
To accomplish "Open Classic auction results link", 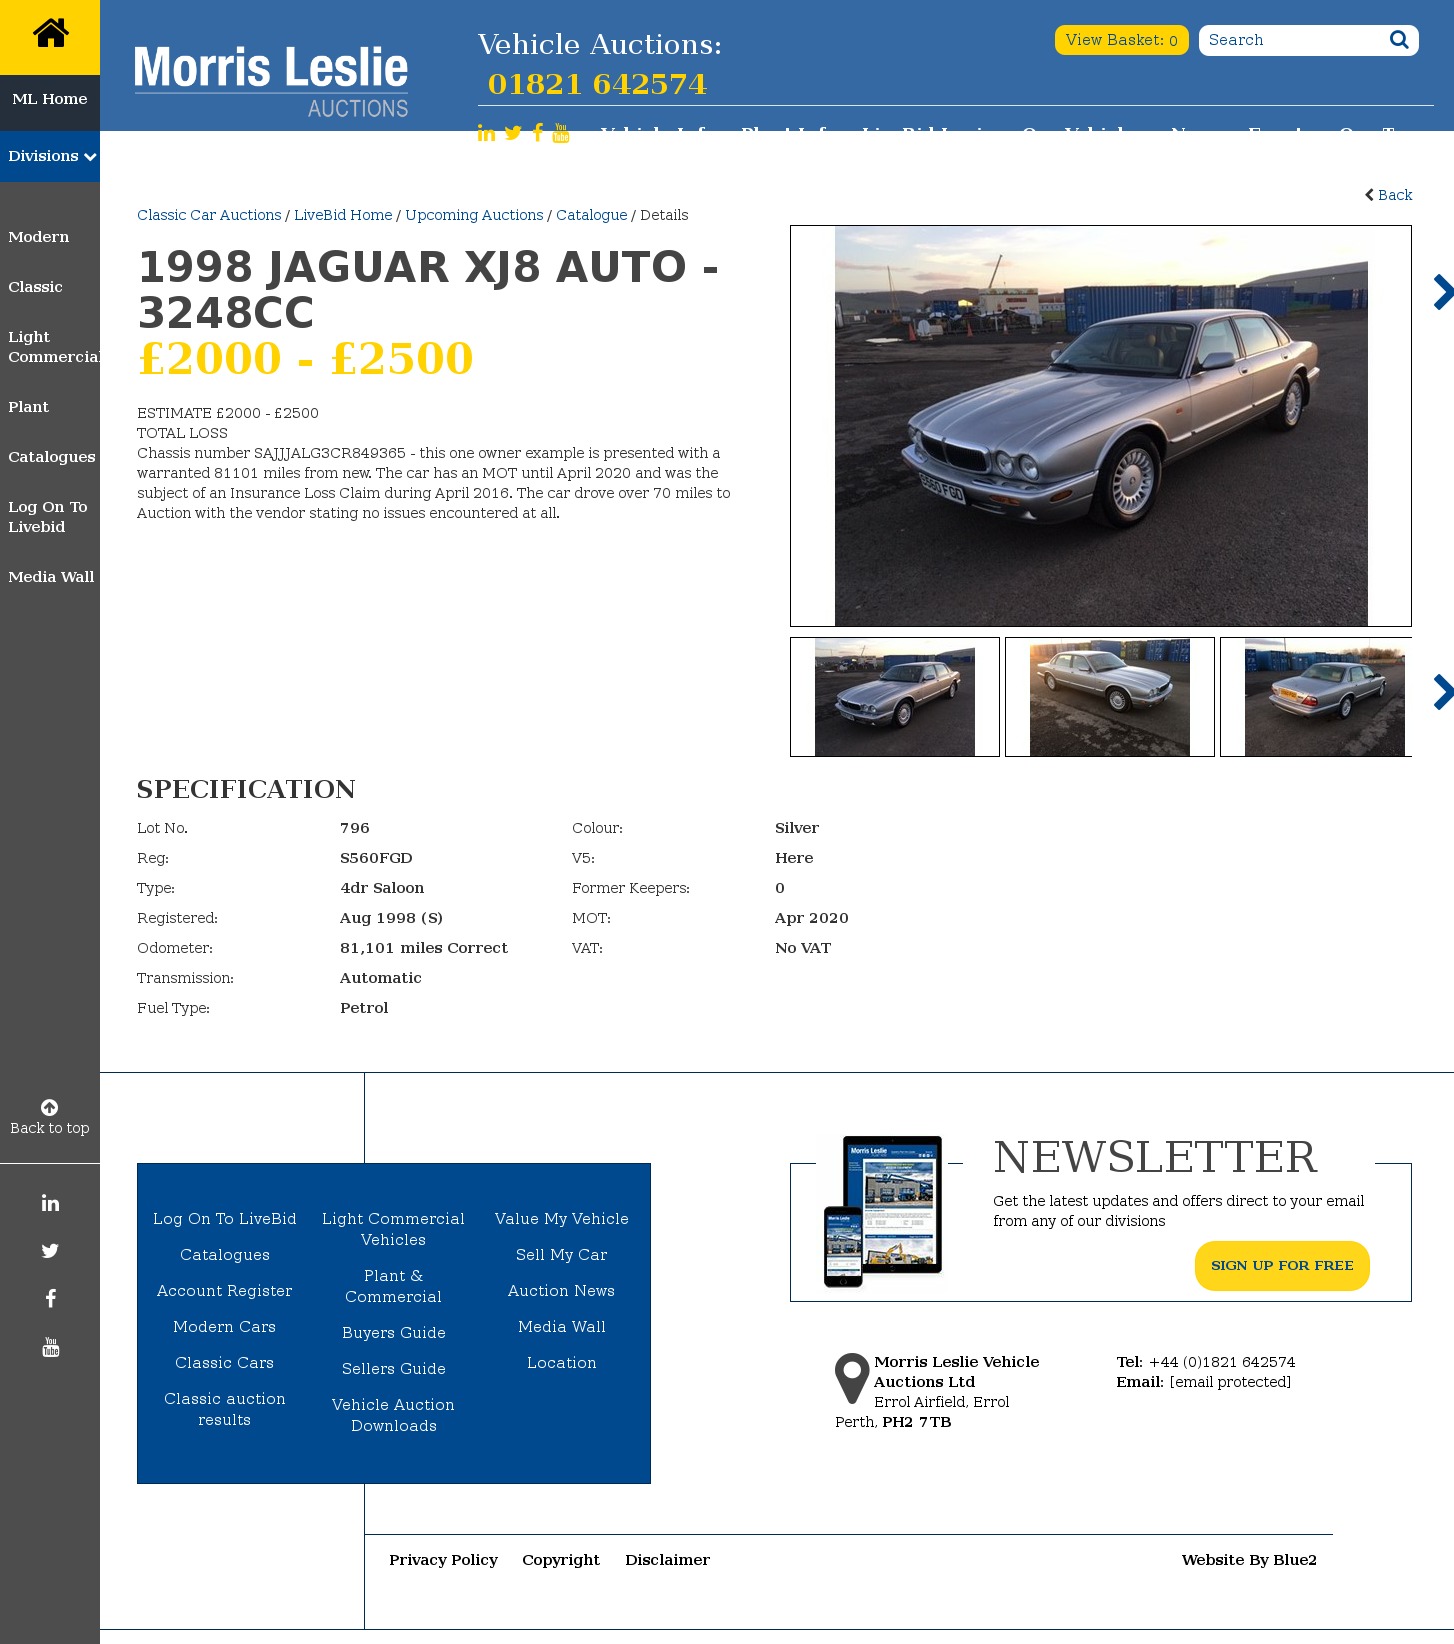I will (225, 1409).
